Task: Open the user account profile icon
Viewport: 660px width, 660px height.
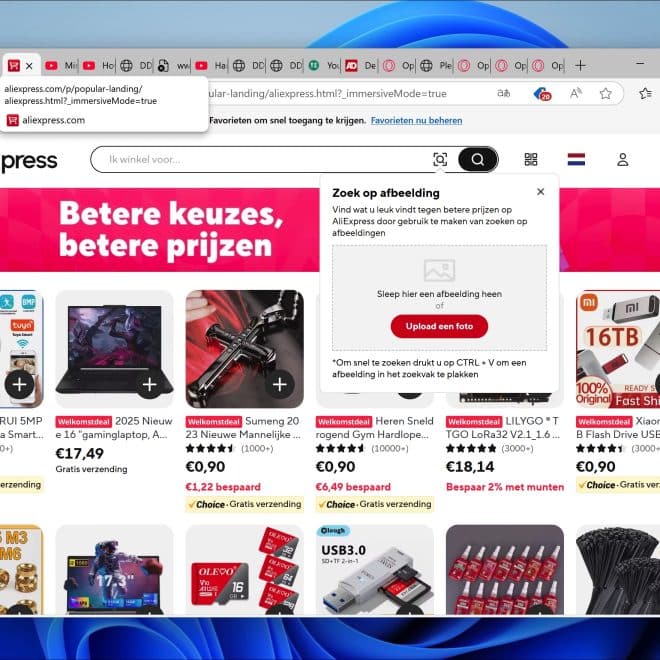Action: point(623,160)
